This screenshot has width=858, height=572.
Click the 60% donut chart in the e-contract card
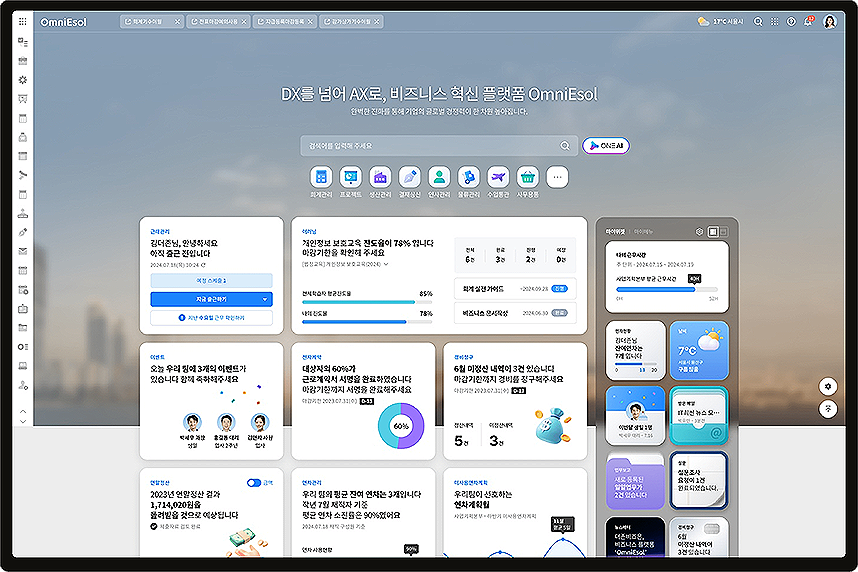401,426
